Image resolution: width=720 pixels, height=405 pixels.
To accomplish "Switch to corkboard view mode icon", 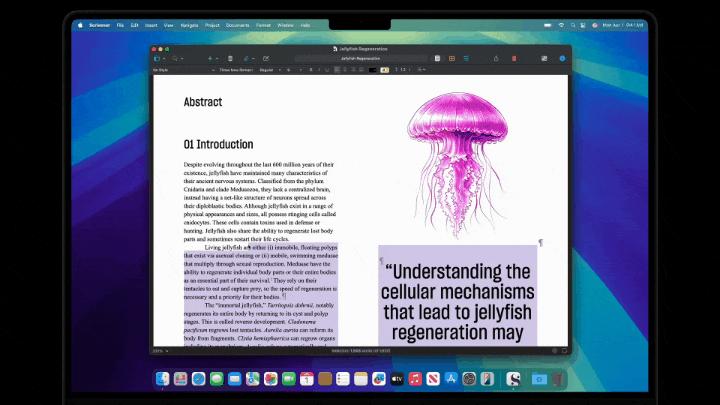I will (451, 59).
